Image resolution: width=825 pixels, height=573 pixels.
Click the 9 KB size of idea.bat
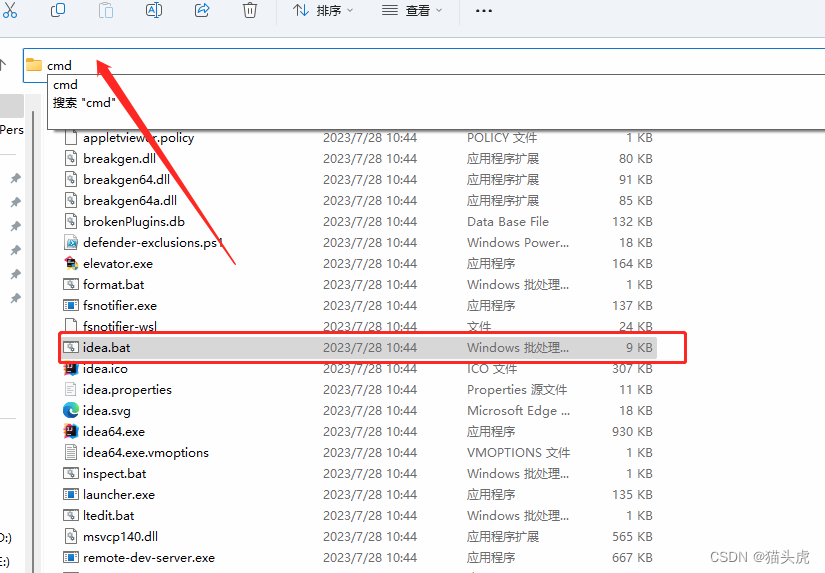tap(639, 348)
